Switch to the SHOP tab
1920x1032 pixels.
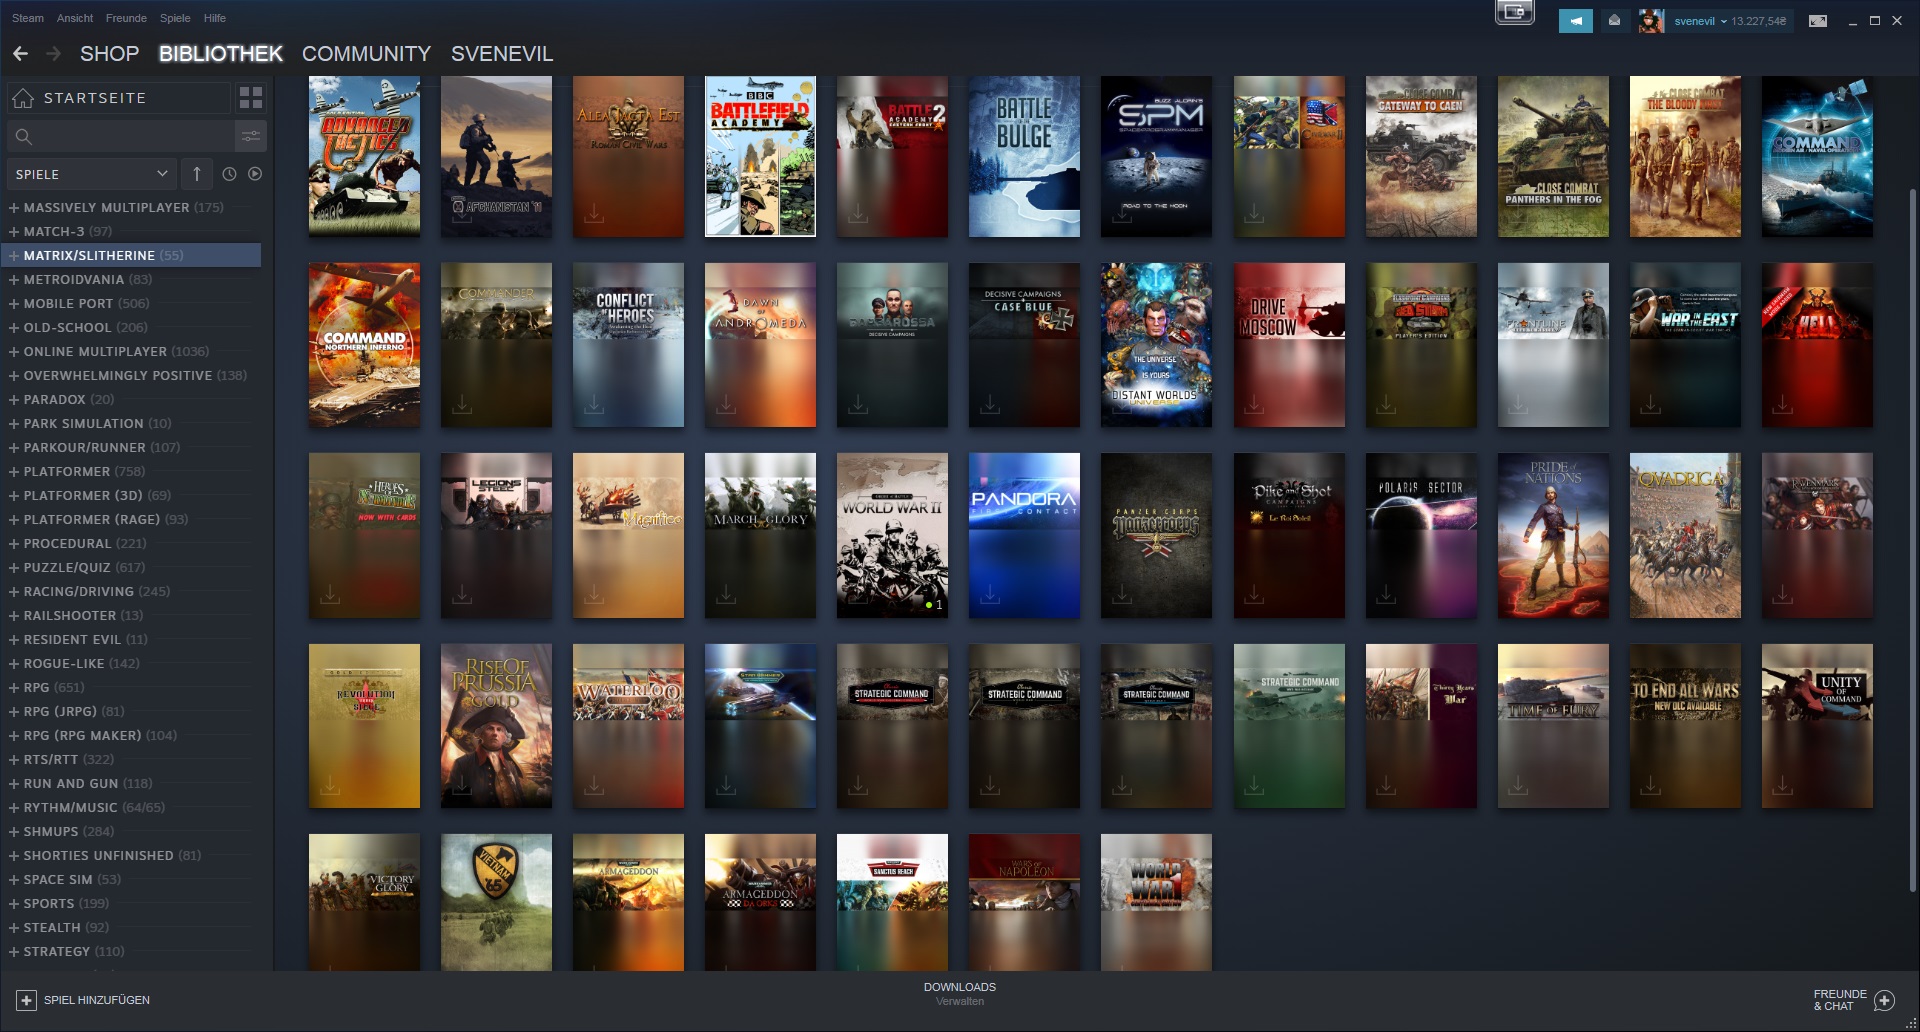(x=109, y=54)
